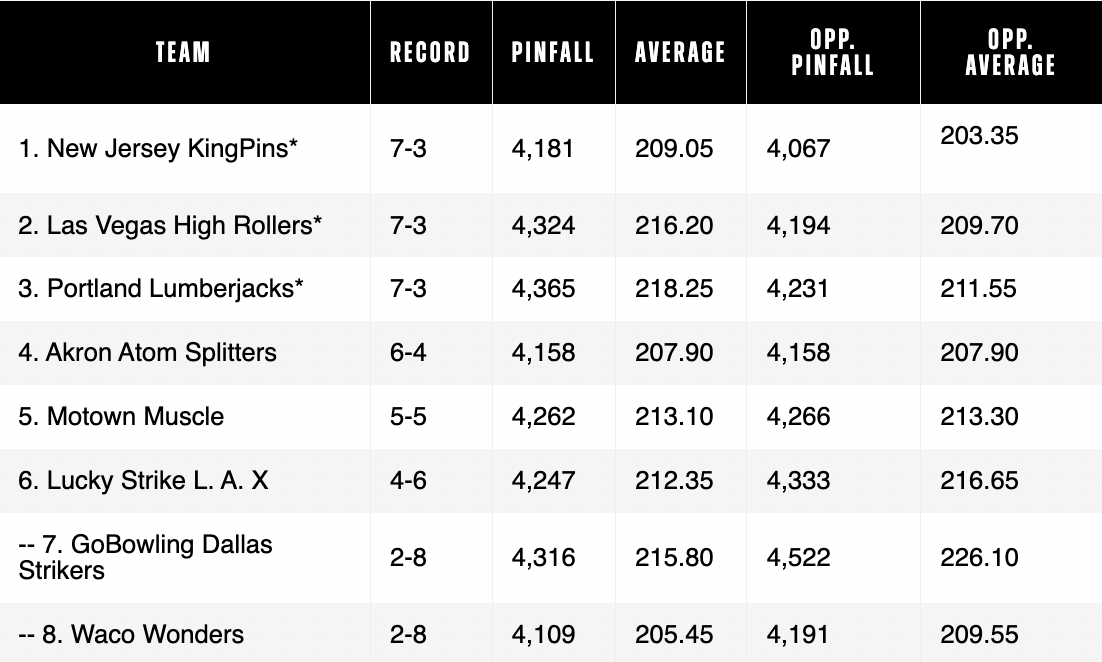Image resolution: width=1102 pixels, height=662 pixels.
Task: Click the AVERAGE column header
Action: click(x=680, y=52)
